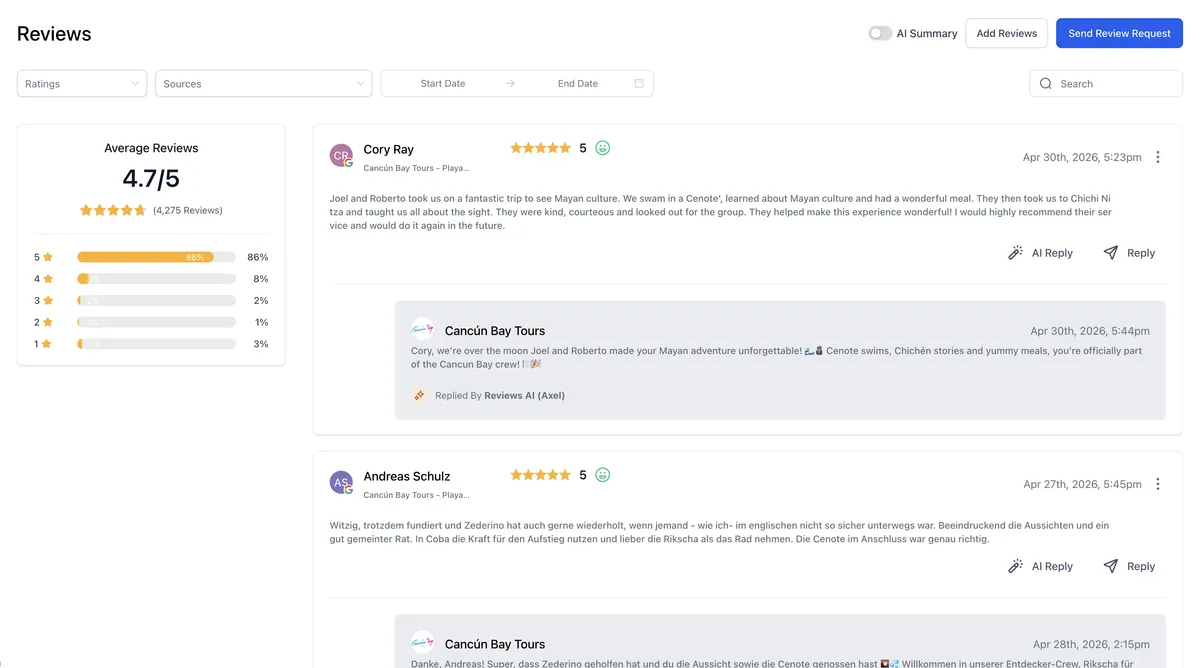Click the 8% label beside the 4-star bar

(x=261, y=279)
